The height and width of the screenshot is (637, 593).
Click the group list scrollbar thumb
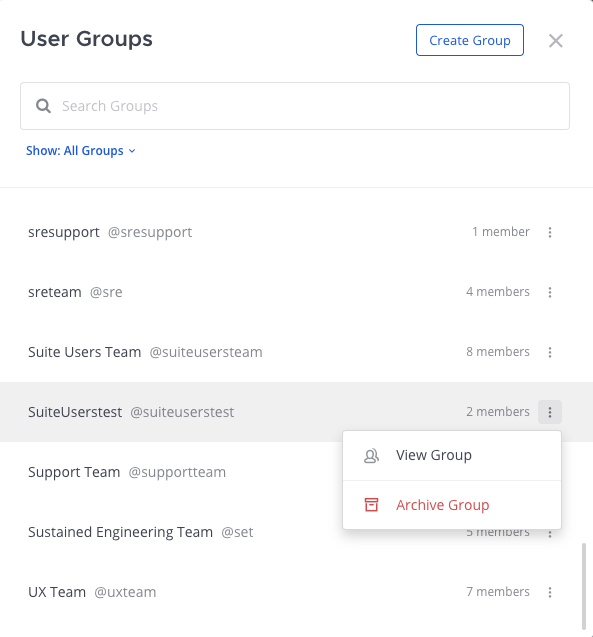tap(584, 586)
